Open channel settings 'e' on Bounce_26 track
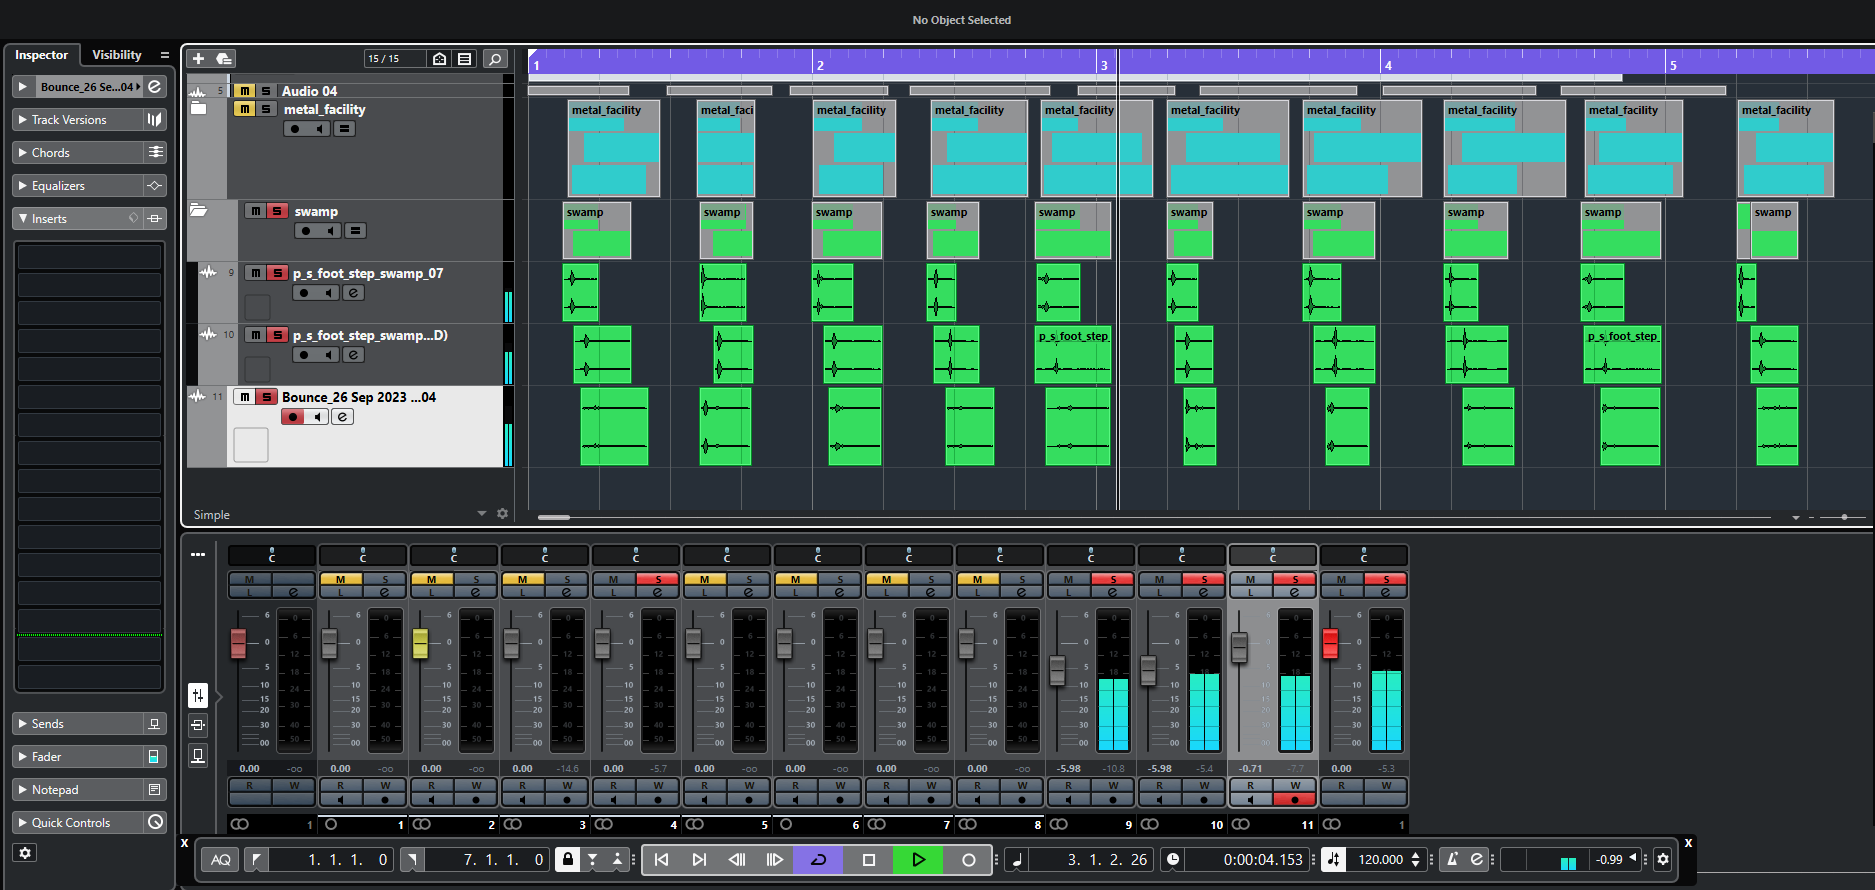This screenshot has width=1875, height=890. click(343, 417)
